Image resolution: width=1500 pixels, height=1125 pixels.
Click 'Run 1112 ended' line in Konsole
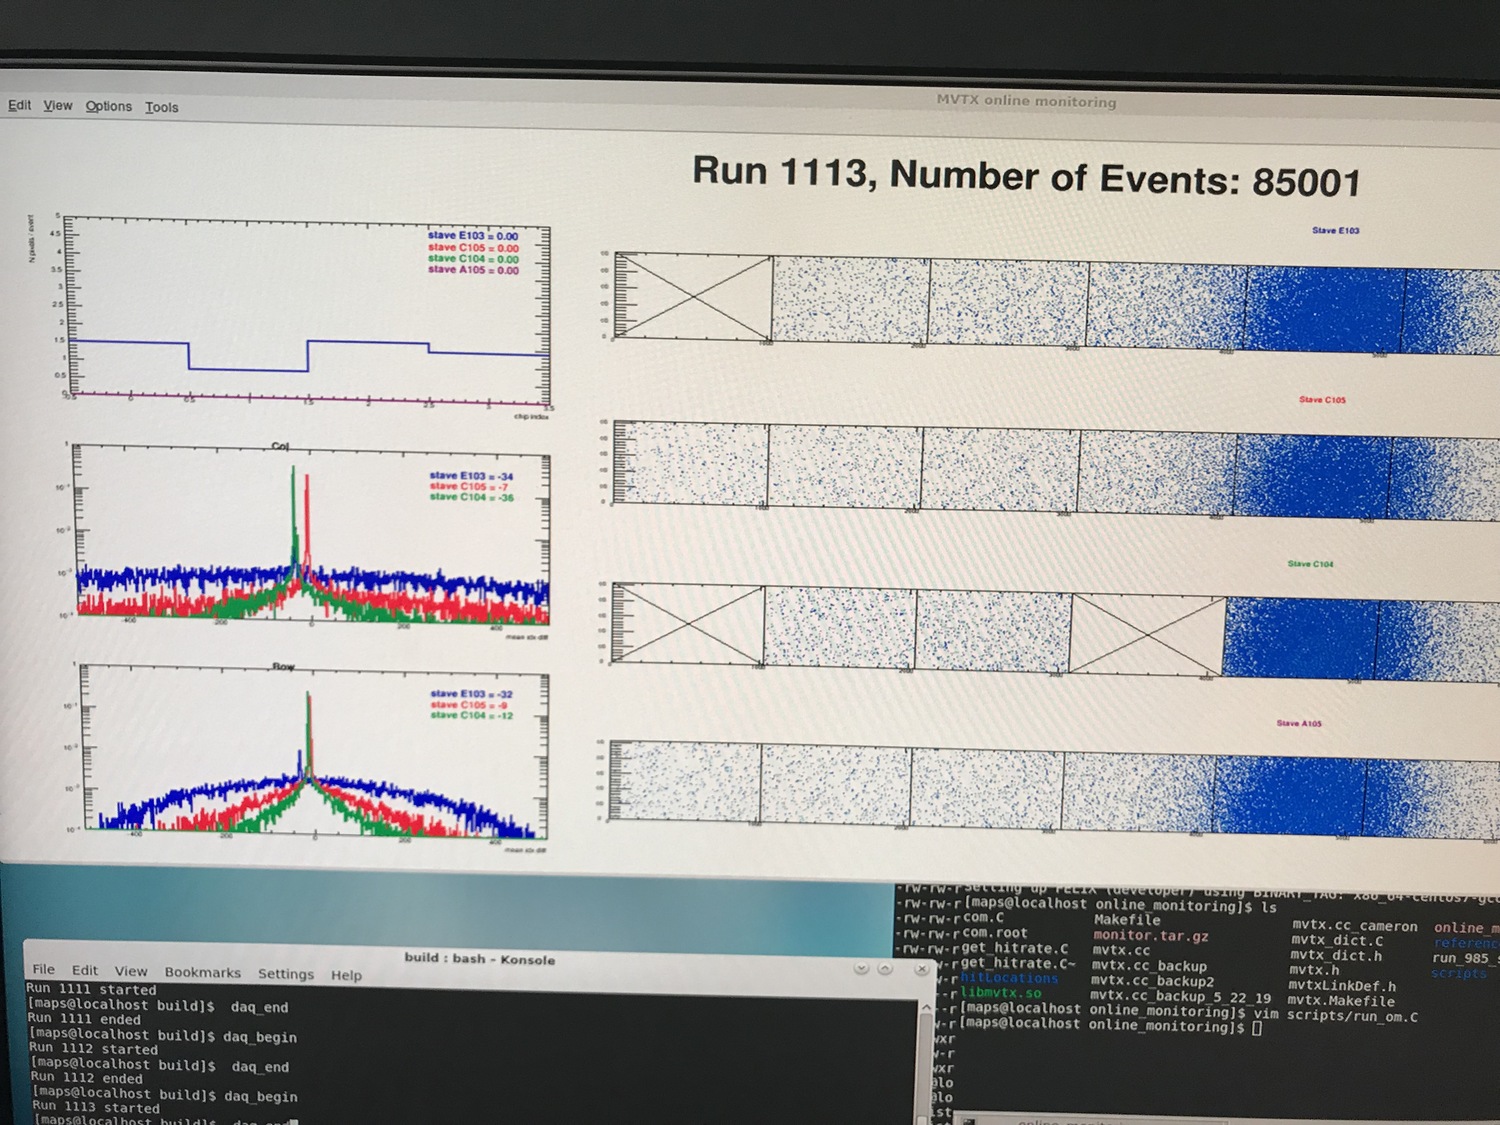pyautogui.click(x=86, y=1078)
